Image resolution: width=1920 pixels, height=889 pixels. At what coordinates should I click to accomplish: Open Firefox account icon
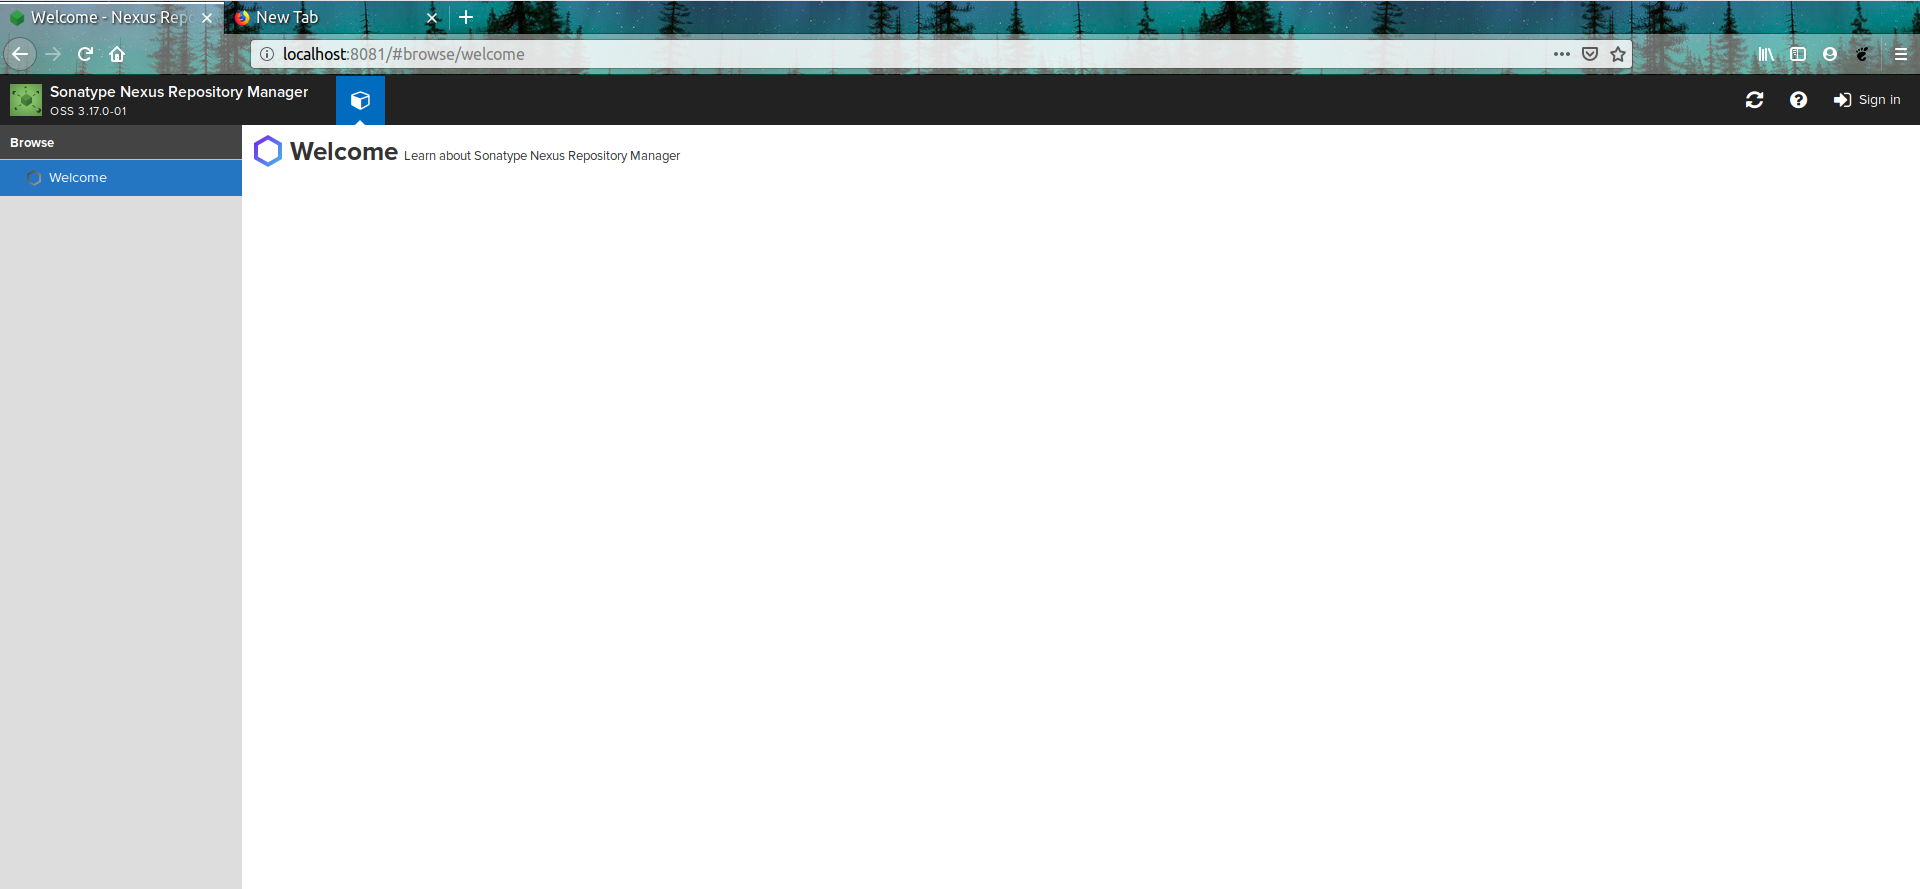pos(1830,54)
